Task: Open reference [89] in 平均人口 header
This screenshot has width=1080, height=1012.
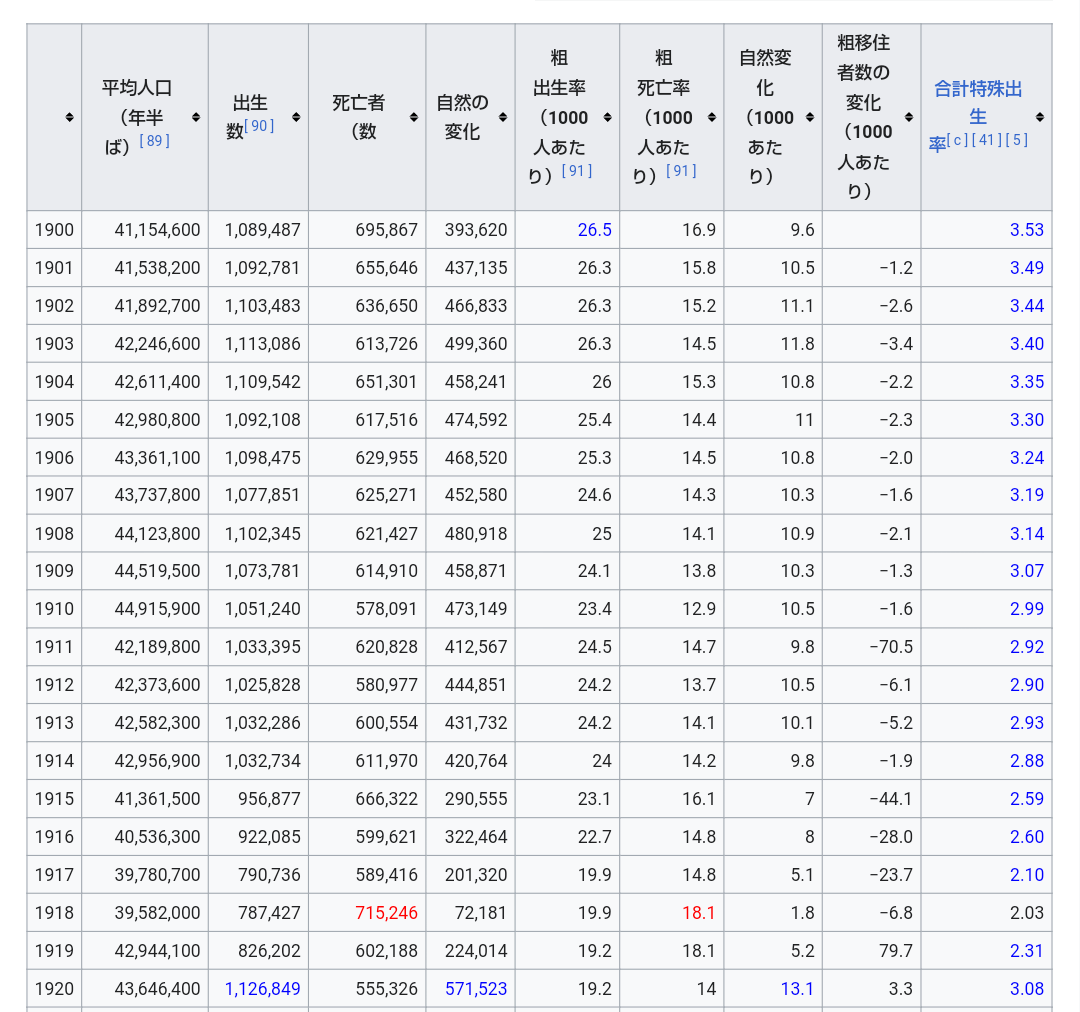Action: (x=154, y=141)
